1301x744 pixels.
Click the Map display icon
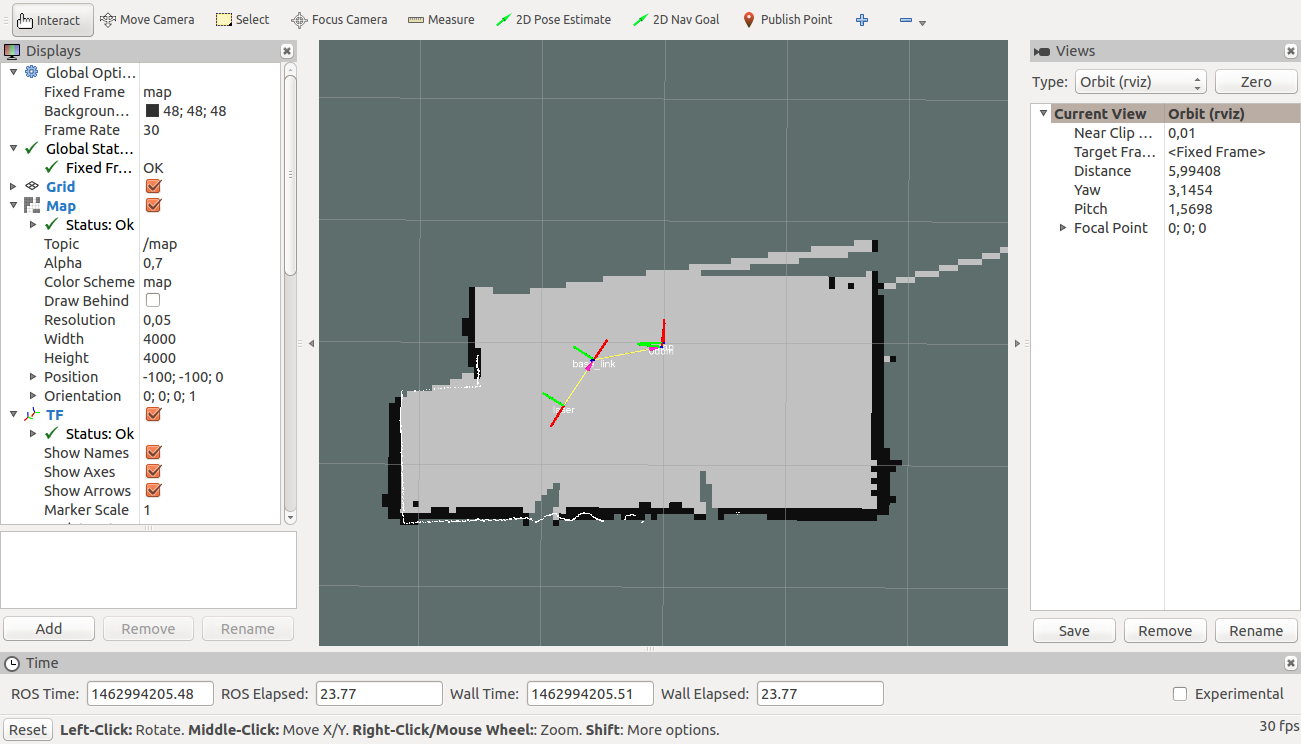click(x=32, y=206)
